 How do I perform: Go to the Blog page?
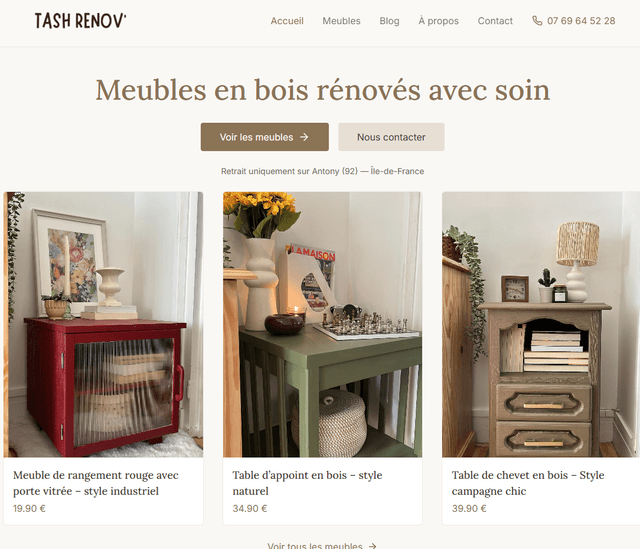coord(389,21)
